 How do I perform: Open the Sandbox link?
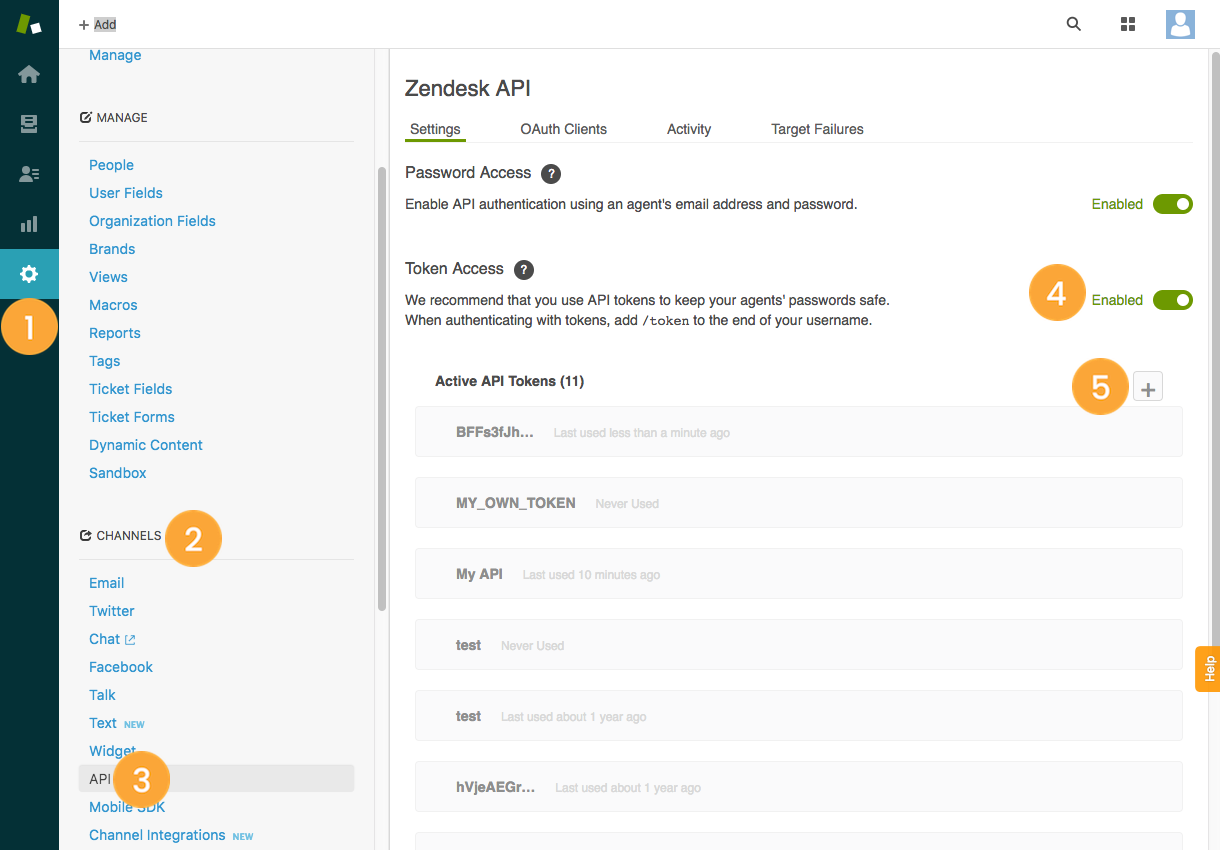(118, 473)
